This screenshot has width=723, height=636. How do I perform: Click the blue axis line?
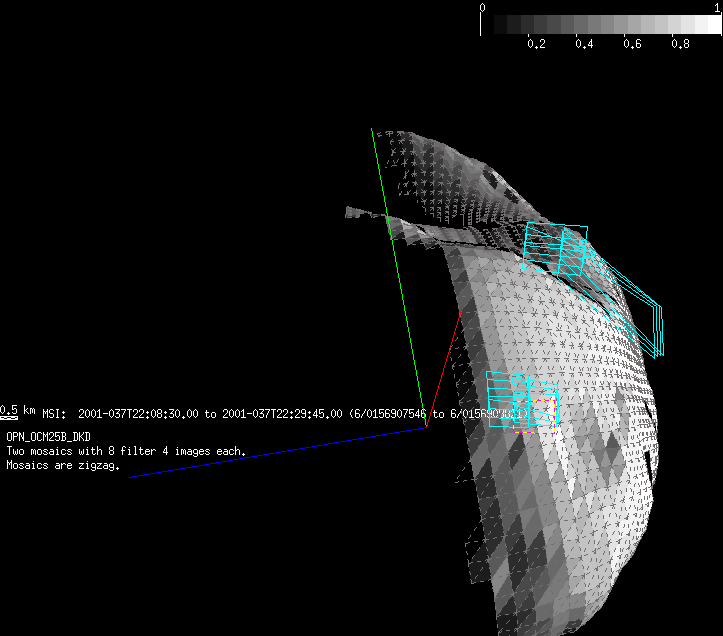(x=280, y=453)
